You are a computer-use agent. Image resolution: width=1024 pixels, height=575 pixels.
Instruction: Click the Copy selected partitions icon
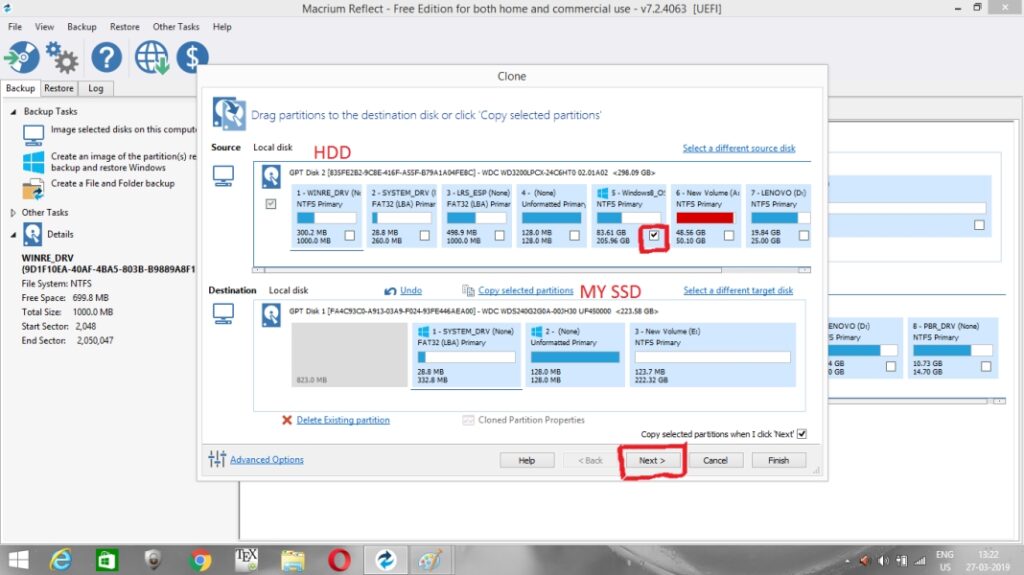(x=468, y=290)
